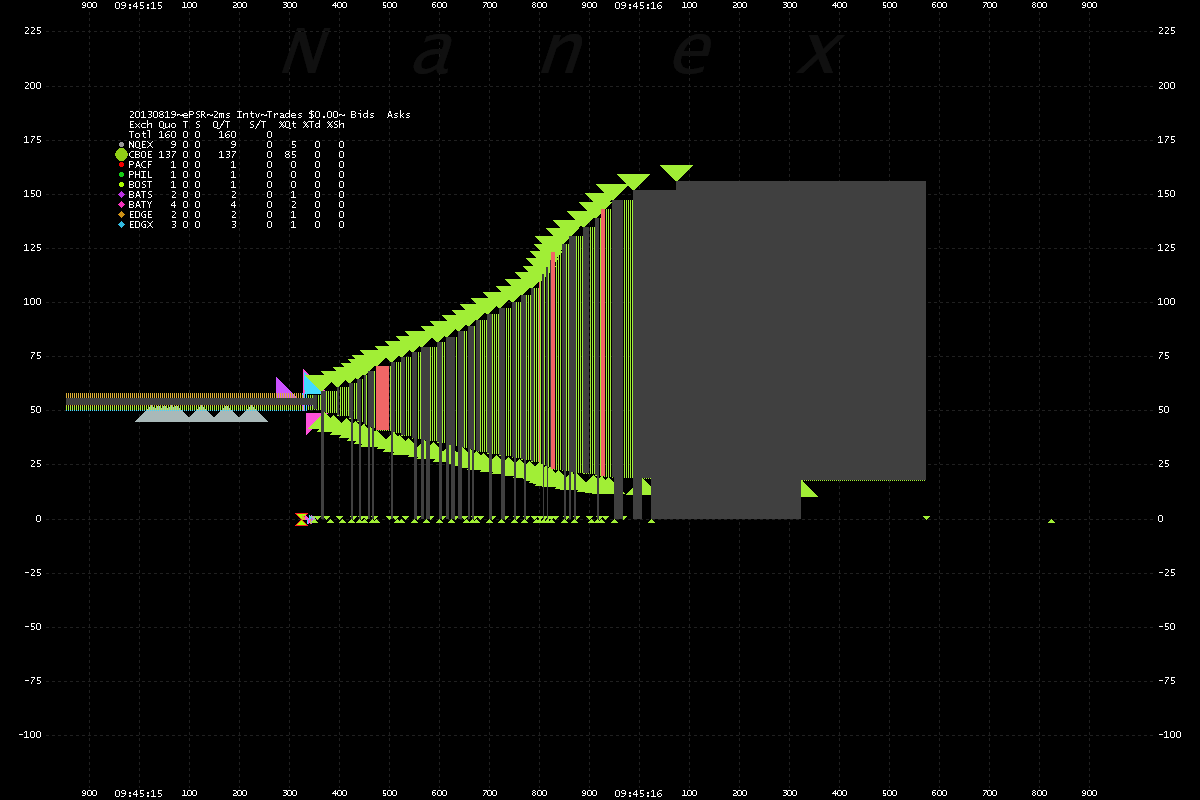Select the "PACF" exchange name

pos(141,165)
